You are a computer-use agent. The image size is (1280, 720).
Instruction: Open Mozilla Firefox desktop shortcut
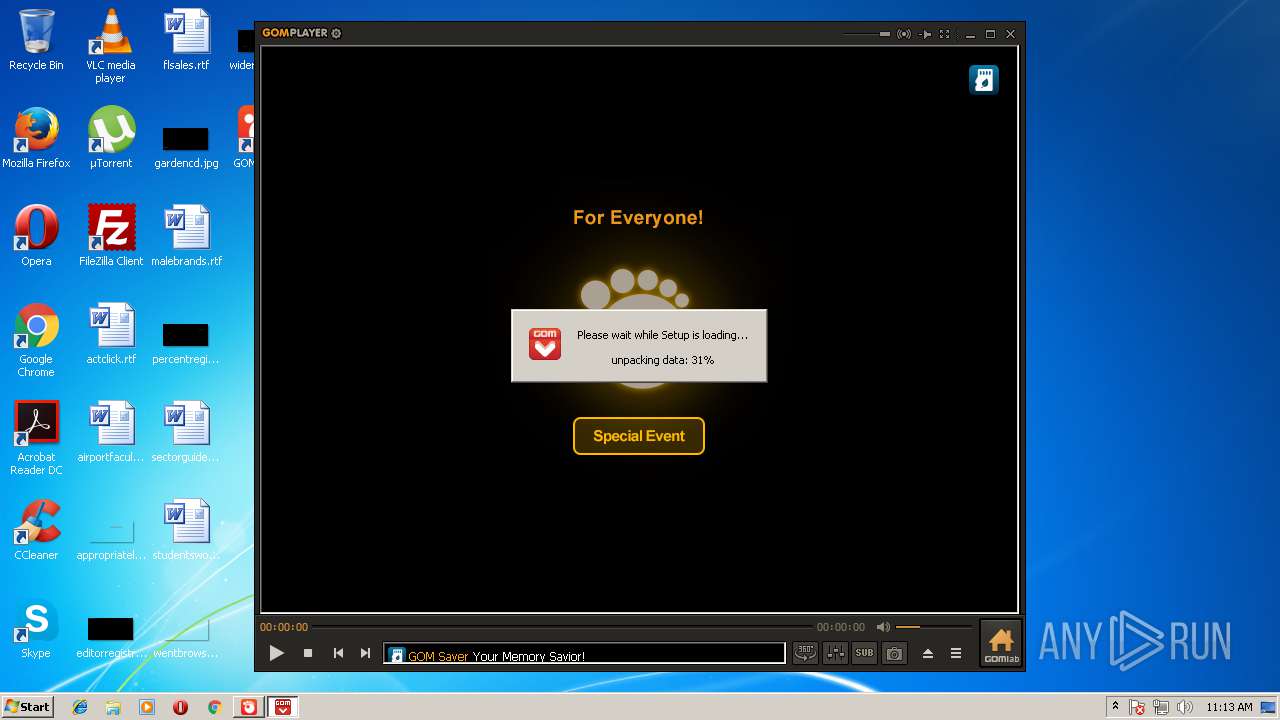tap(36, 138)
